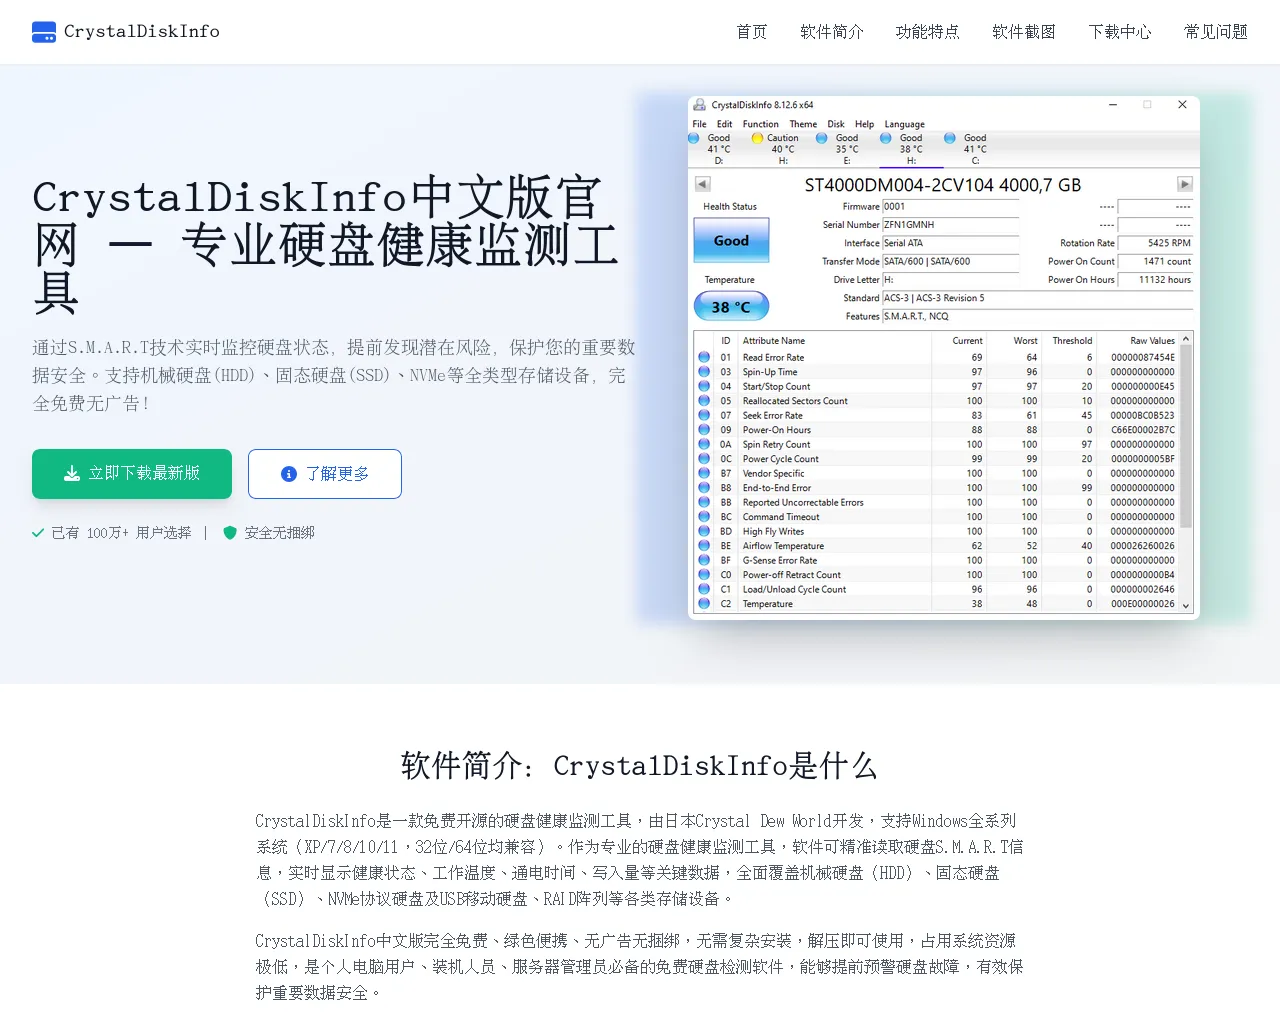Click the 了解更多 button
Viewport: 1280px width, 1024px height.
pos(325,474)
